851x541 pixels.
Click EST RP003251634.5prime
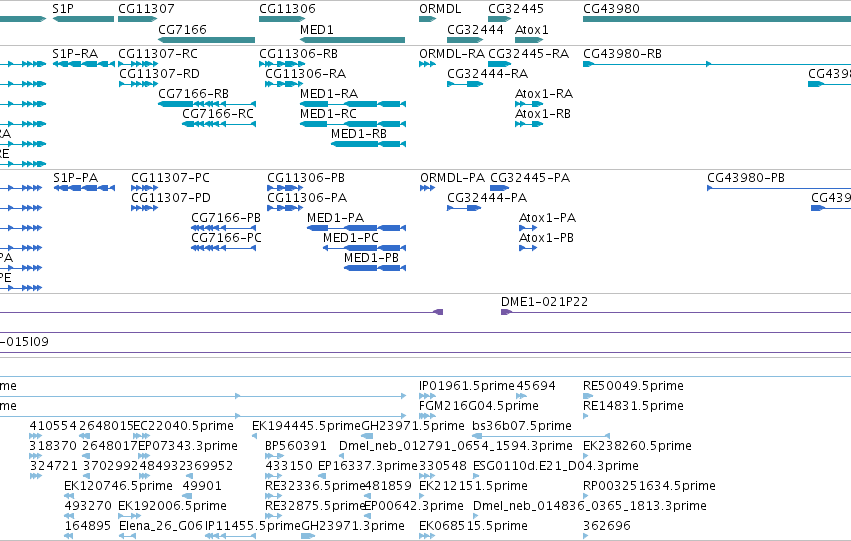click(x=586, y=496)
